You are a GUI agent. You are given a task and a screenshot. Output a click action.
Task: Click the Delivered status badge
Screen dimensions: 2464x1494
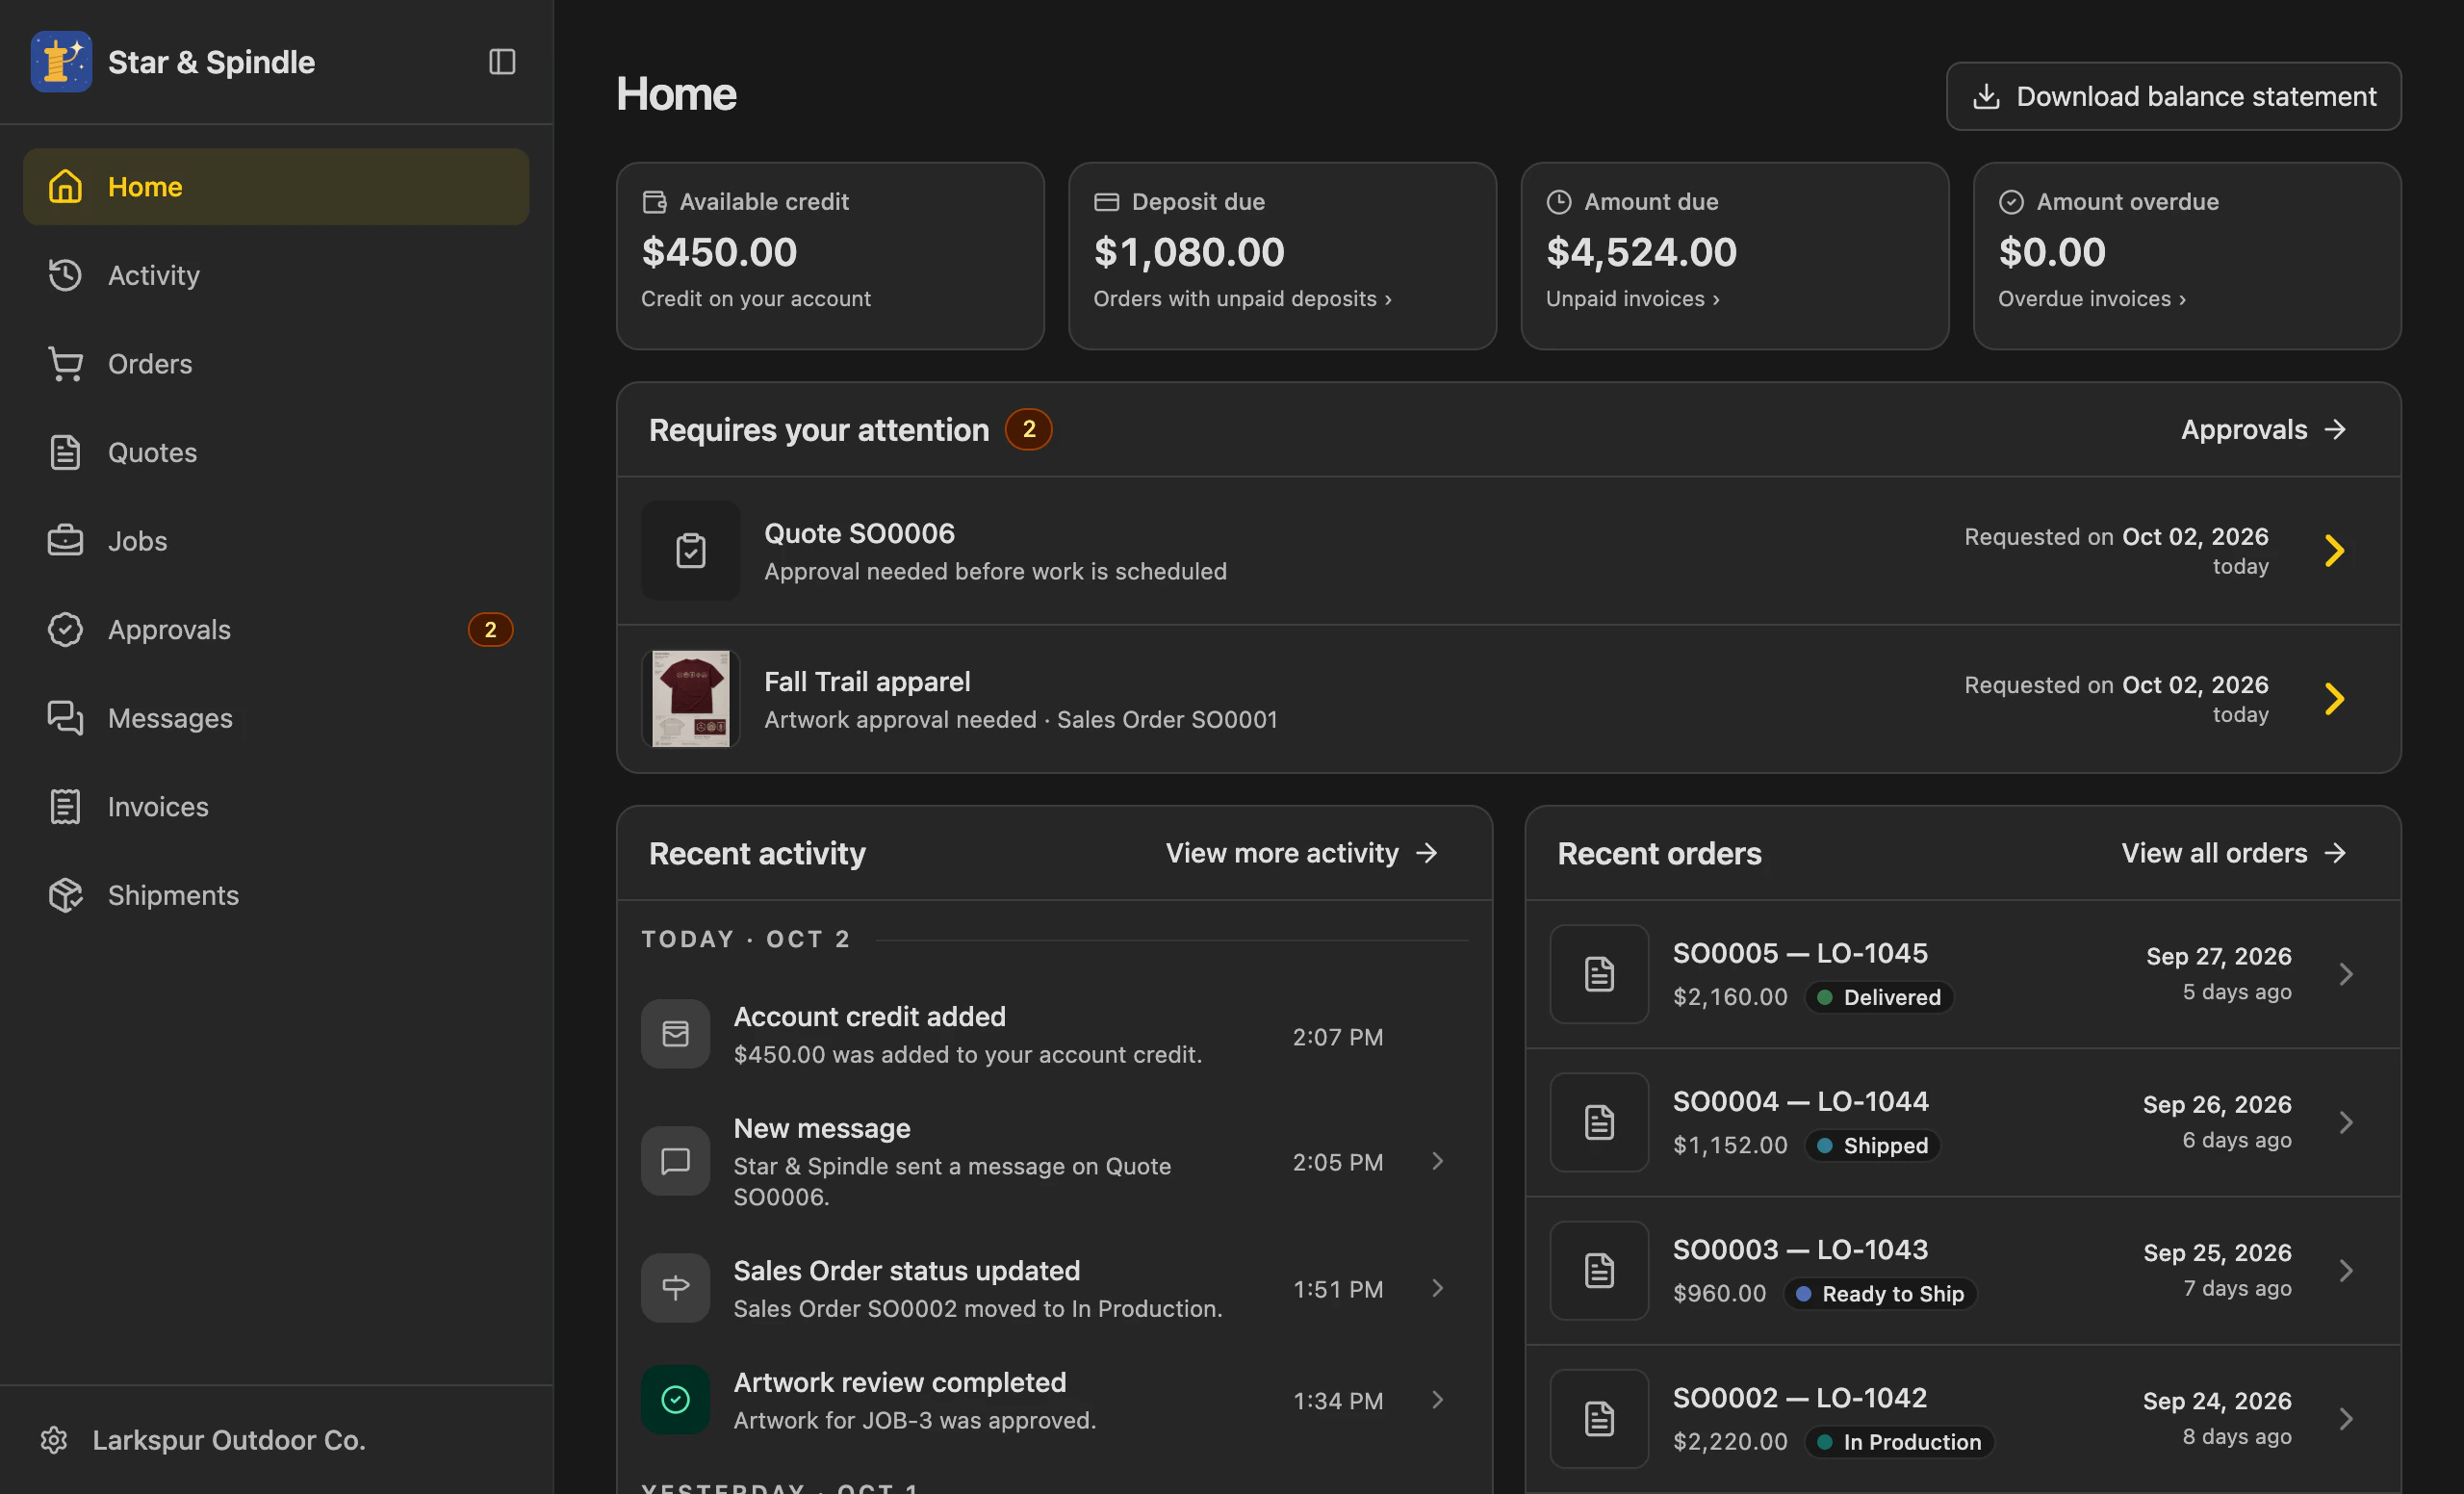tap(1879, 997)
